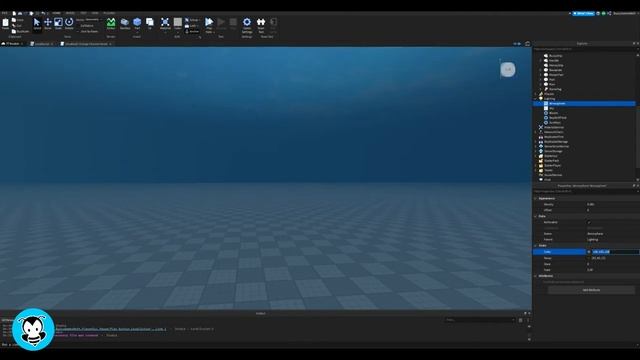Click the Duplicate button in Clipboard group
The height and width of the screenshot is (360, 640).
(x=20, y=31)
